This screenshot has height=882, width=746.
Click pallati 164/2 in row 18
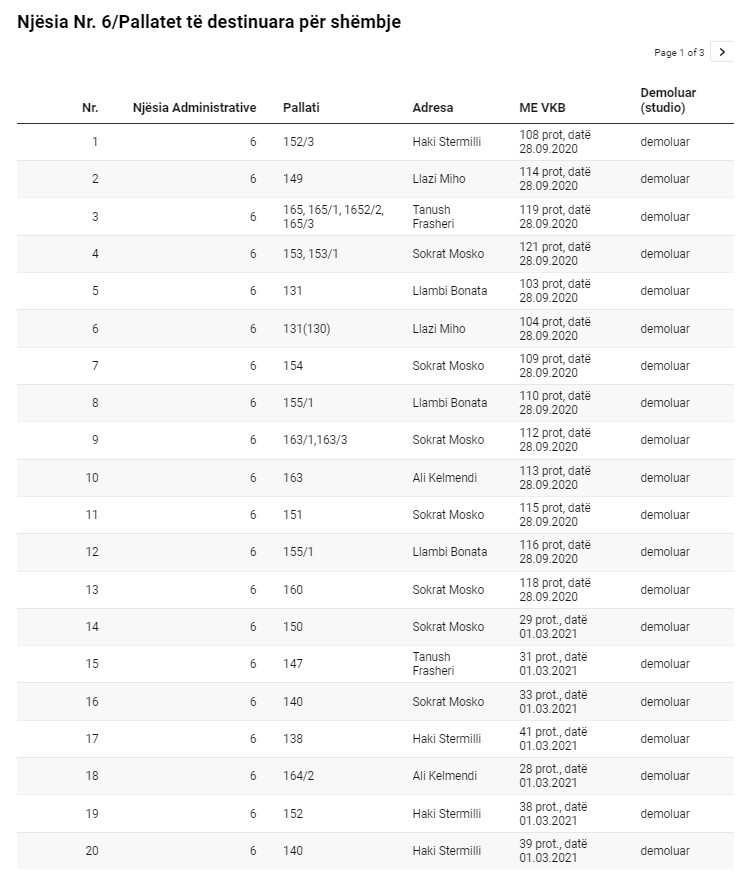pyautogui.click(x=298, y=776)
